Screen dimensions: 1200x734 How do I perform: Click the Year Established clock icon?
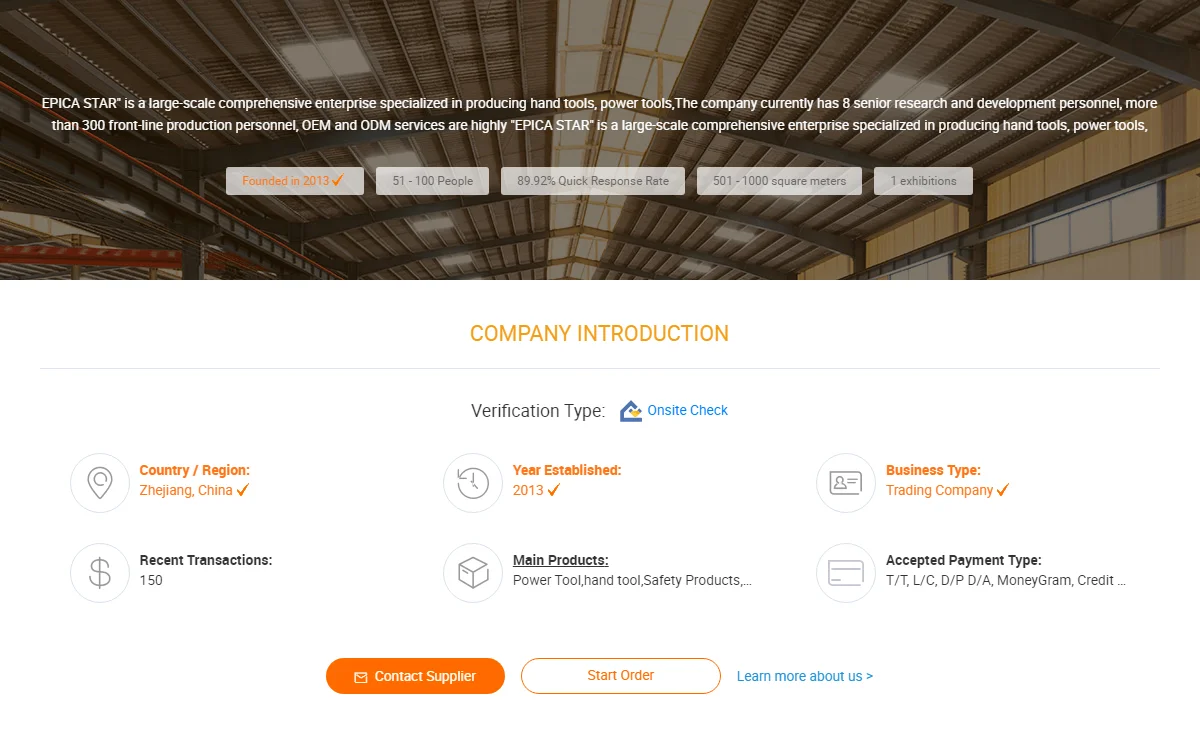(x=473, y=483)
